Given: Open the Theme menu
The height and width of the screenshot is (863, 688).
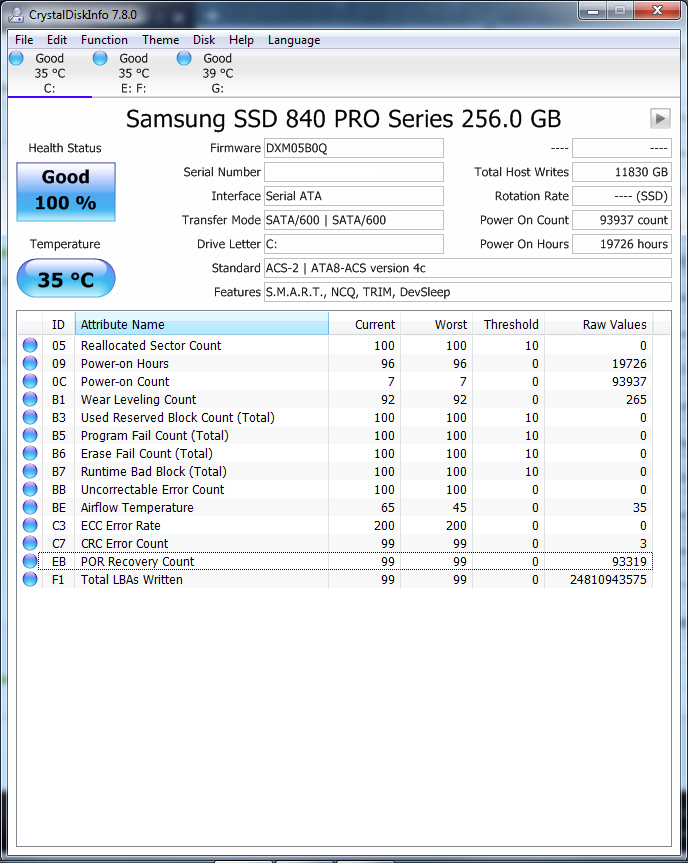Looking at the screenshot, I should [160, 40].
